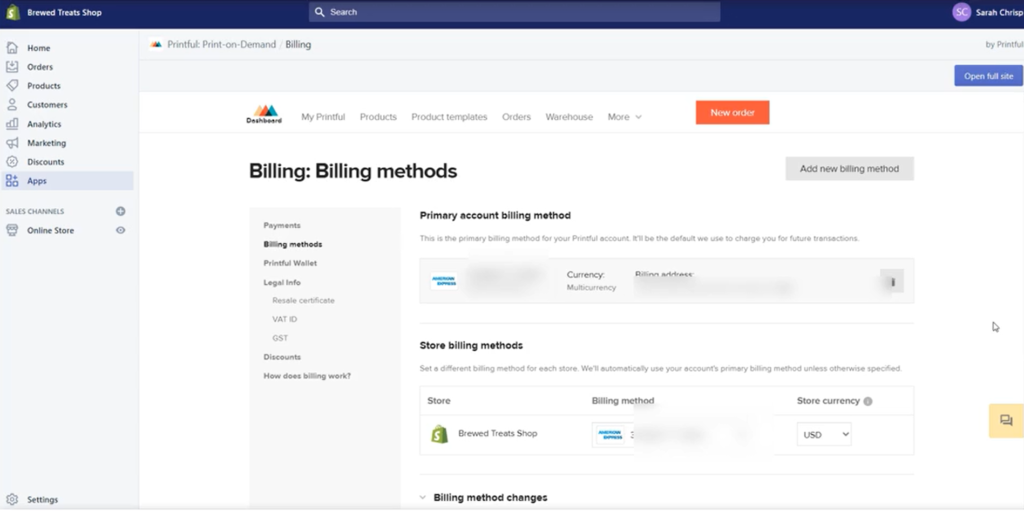Click the Online Store storefront icon

[x=12, y=230]
